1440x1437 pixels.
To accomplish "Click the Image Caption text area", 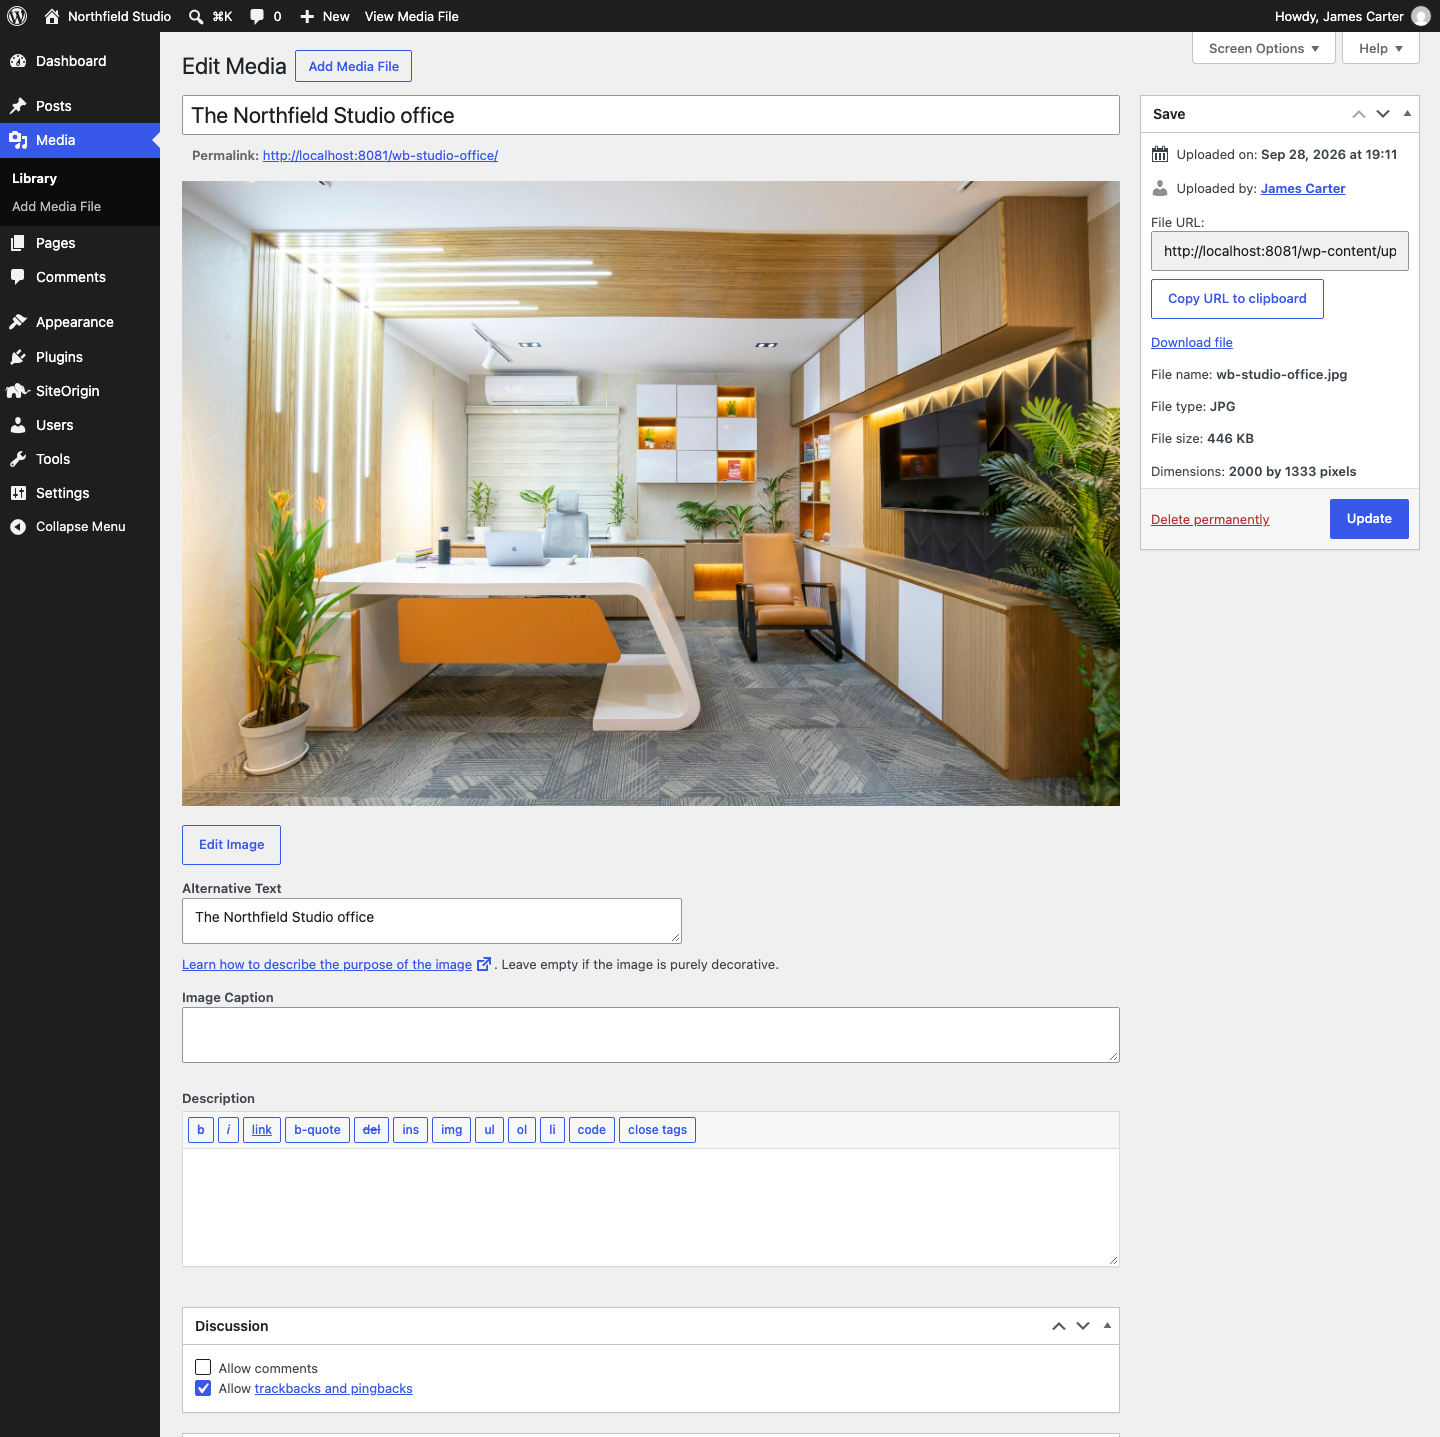I will (x=651, y=1035).
